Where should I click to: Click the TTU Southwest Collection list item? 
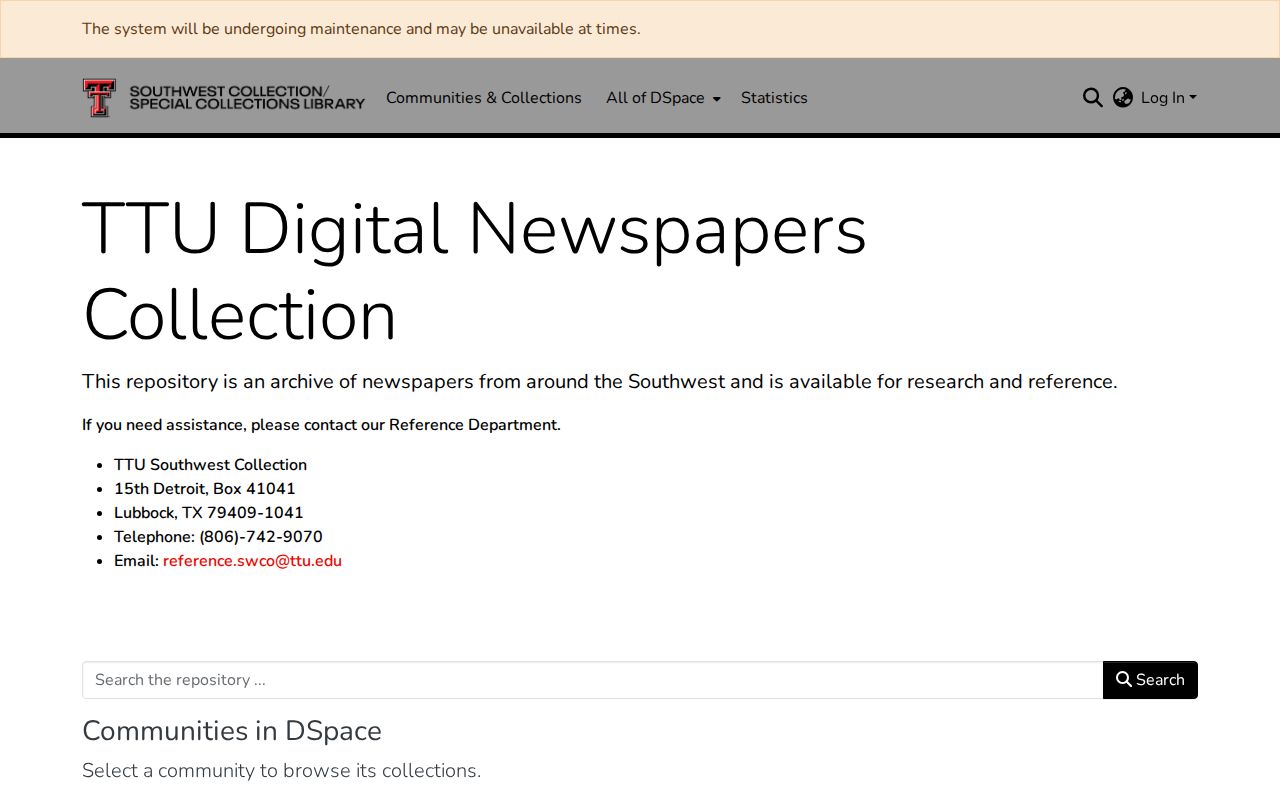pos(210,465)
